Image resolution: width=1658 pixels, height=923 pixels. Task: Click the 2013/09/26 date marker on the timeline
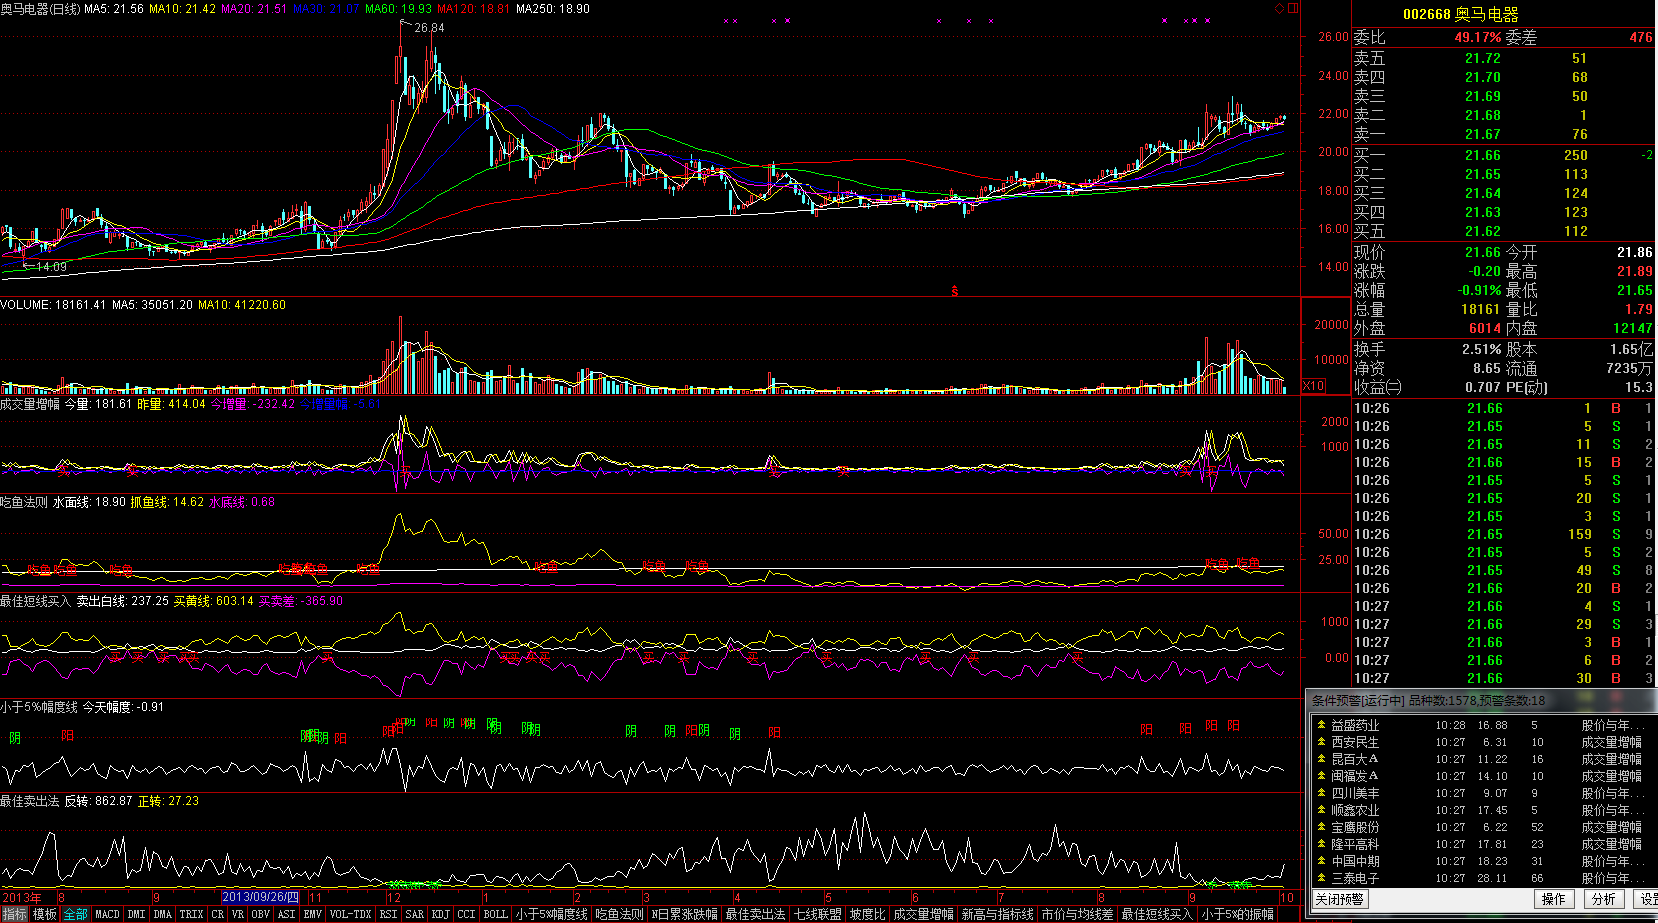click(260, 897)
